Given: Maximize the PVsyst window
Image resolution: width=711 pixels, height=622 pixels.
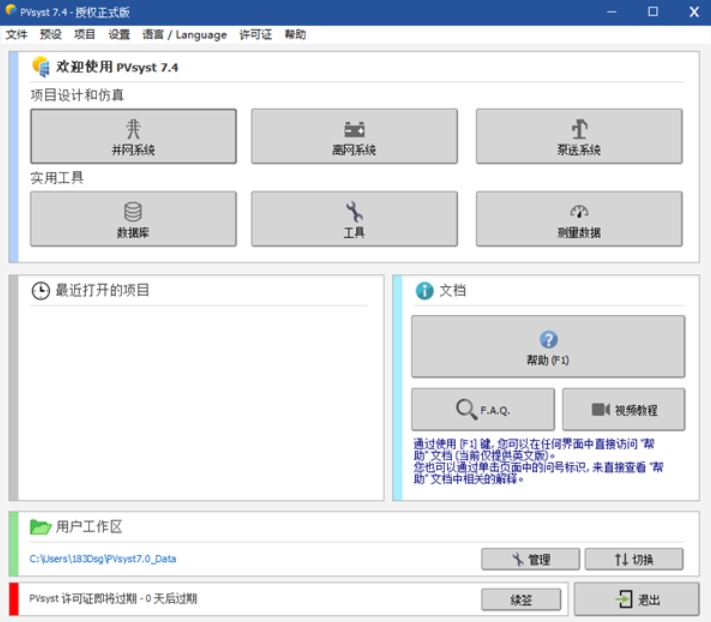Looking at the screenshot, I should [653, 12].
